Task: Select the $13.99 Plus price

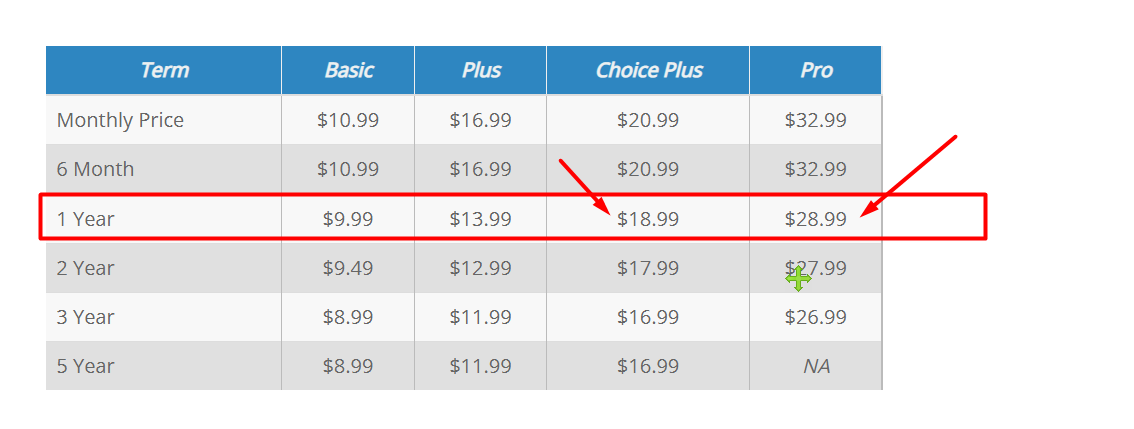Action: point(481,219)
